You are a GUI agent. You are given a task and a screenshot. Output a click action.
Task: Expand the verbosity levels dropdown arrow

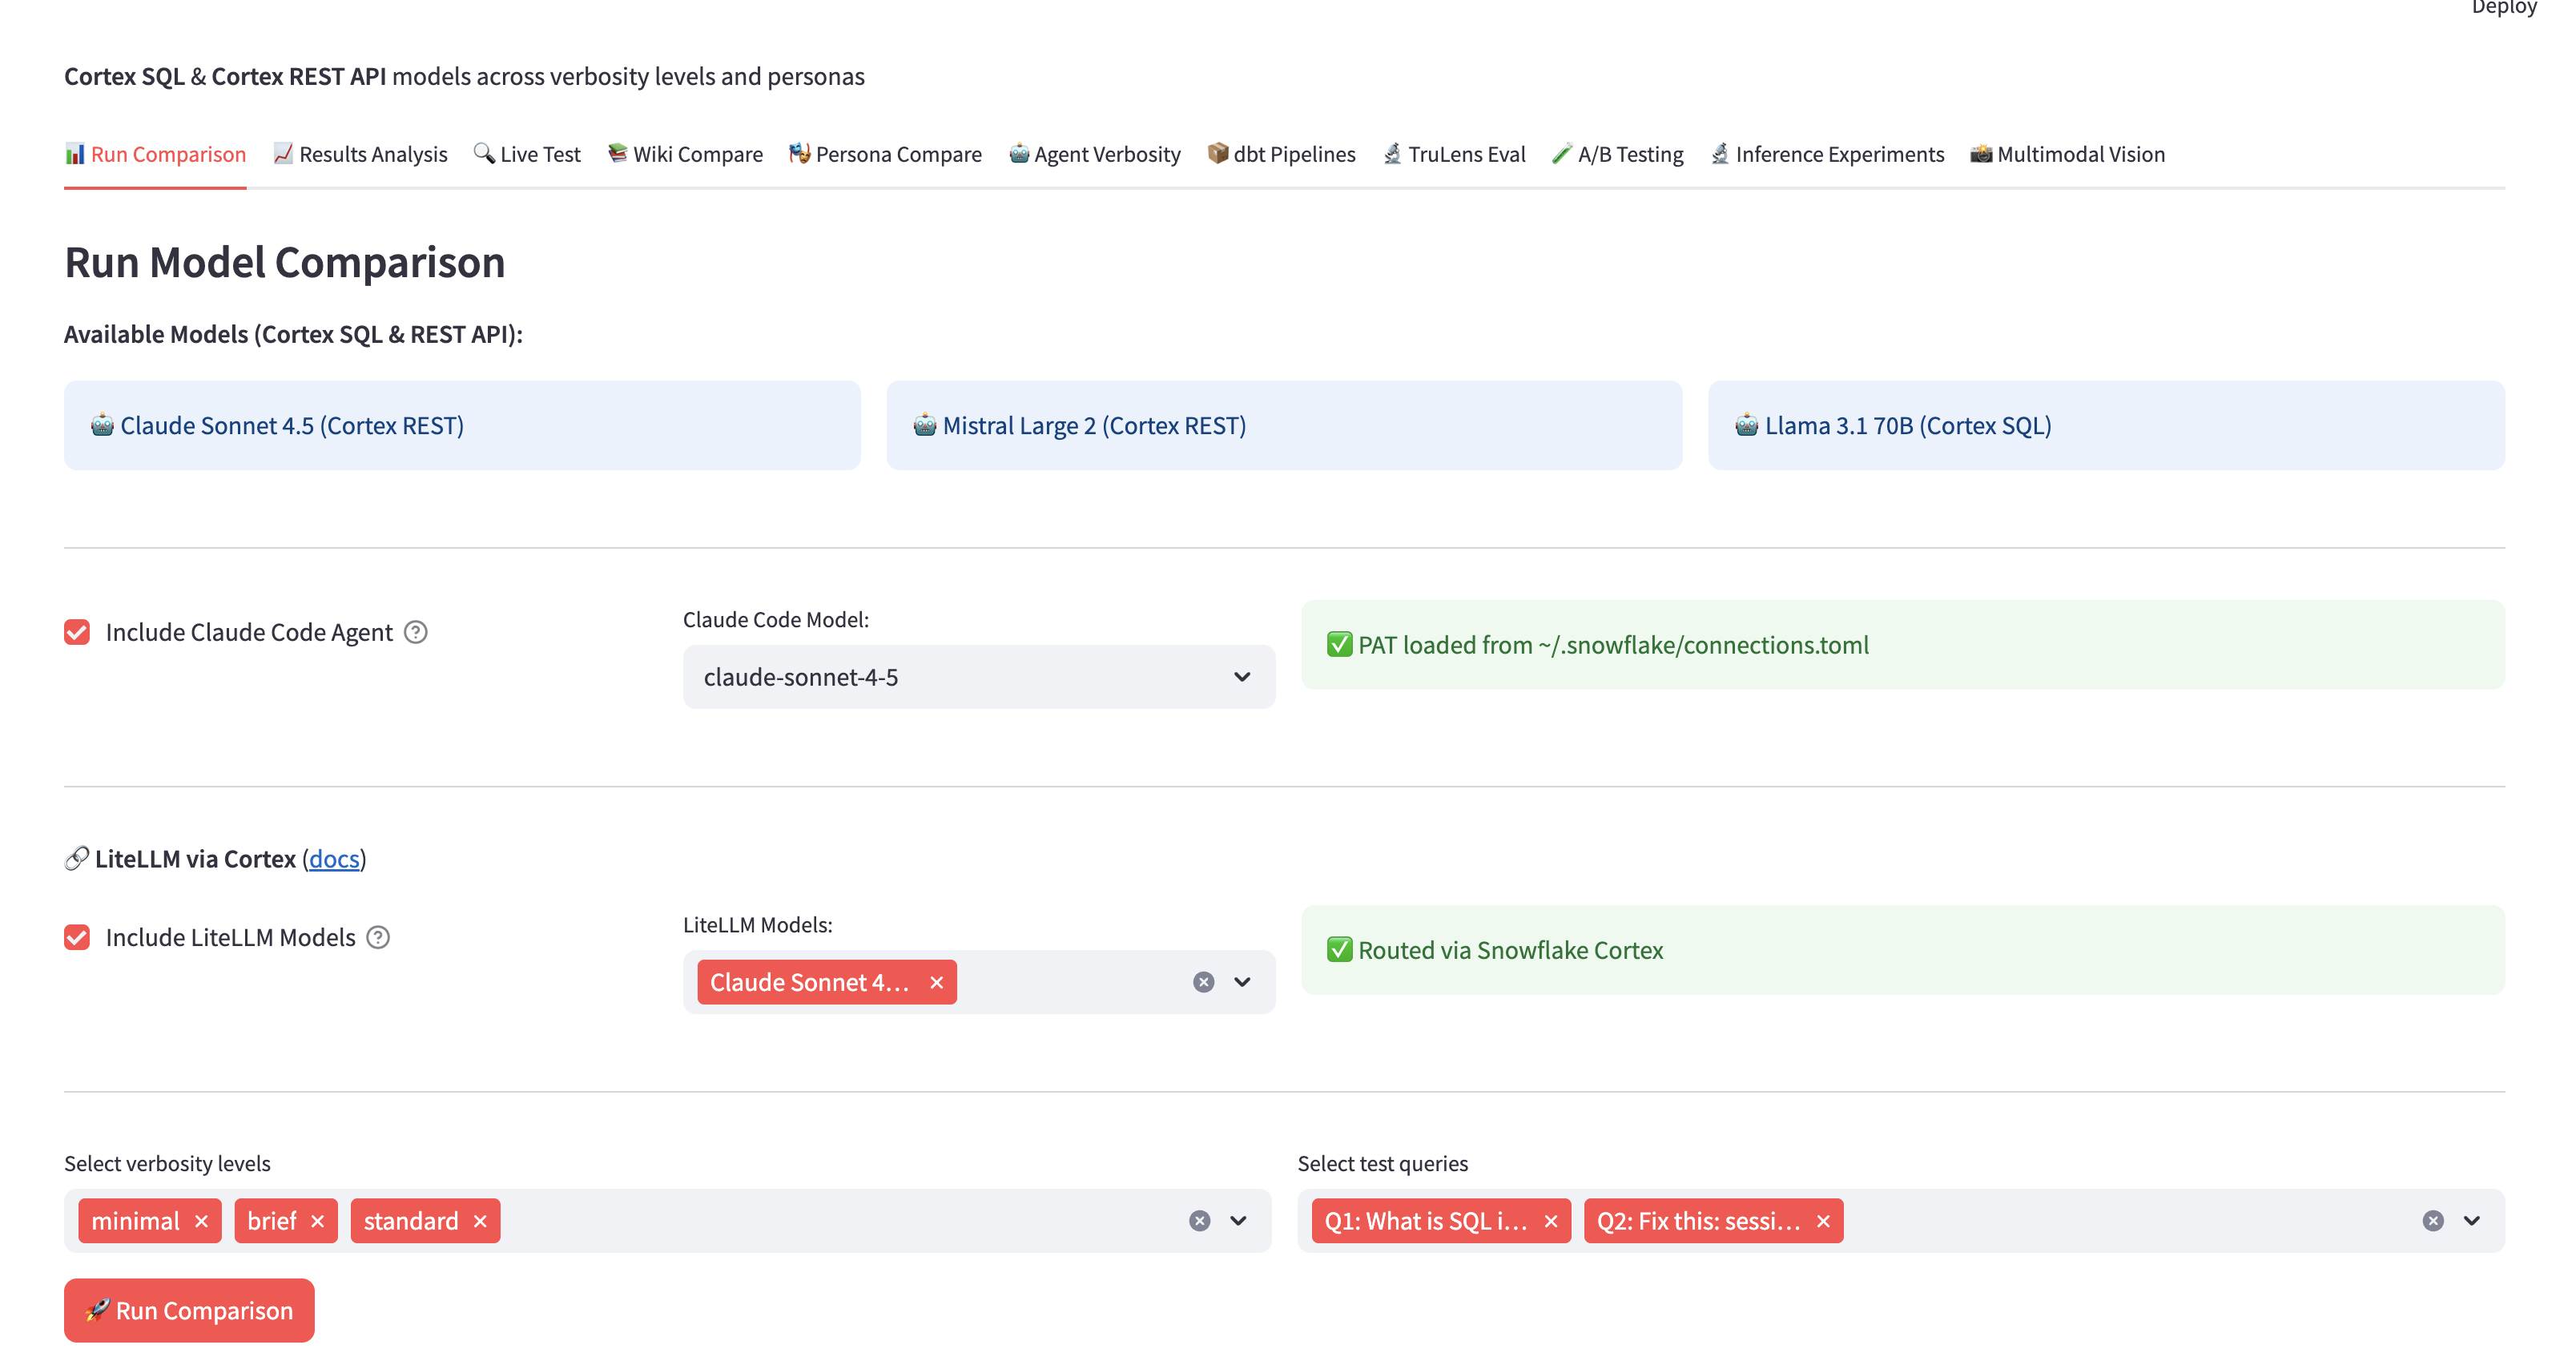click(x=1238, y=1221)
